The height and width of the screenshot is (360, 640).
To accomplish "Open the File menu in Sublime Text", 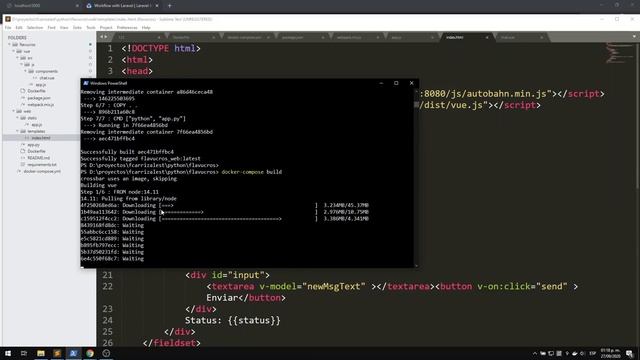I will 8,27.
